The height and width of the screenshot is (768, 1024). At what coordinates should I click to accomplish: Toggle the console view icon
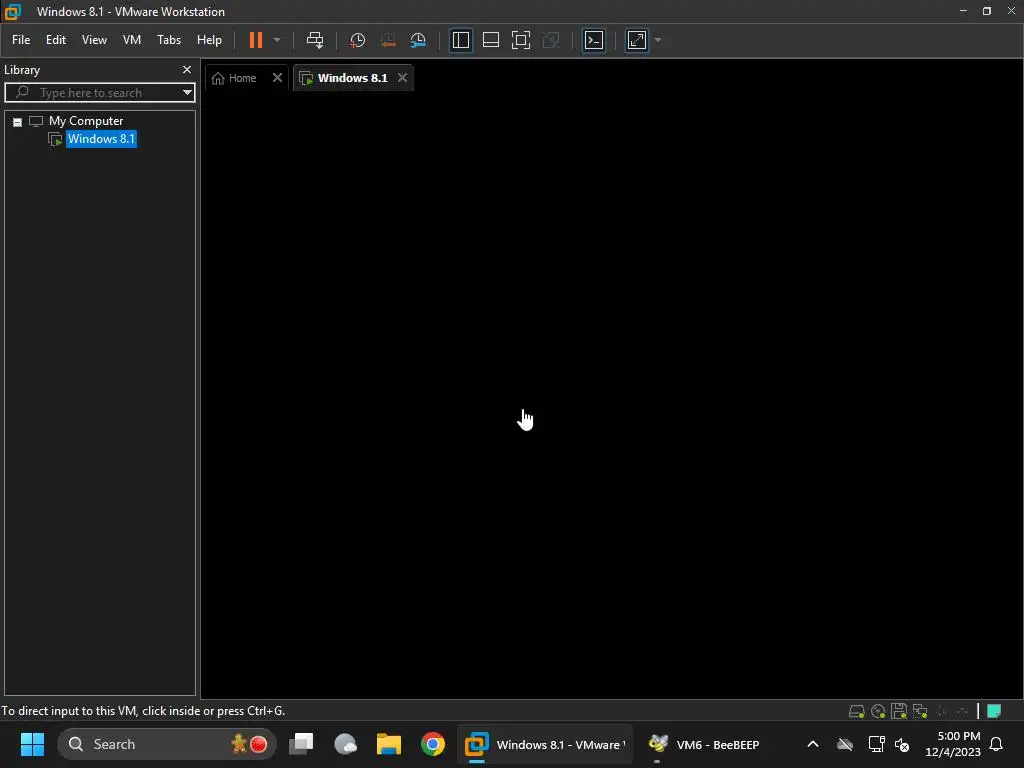click(594, 40)
